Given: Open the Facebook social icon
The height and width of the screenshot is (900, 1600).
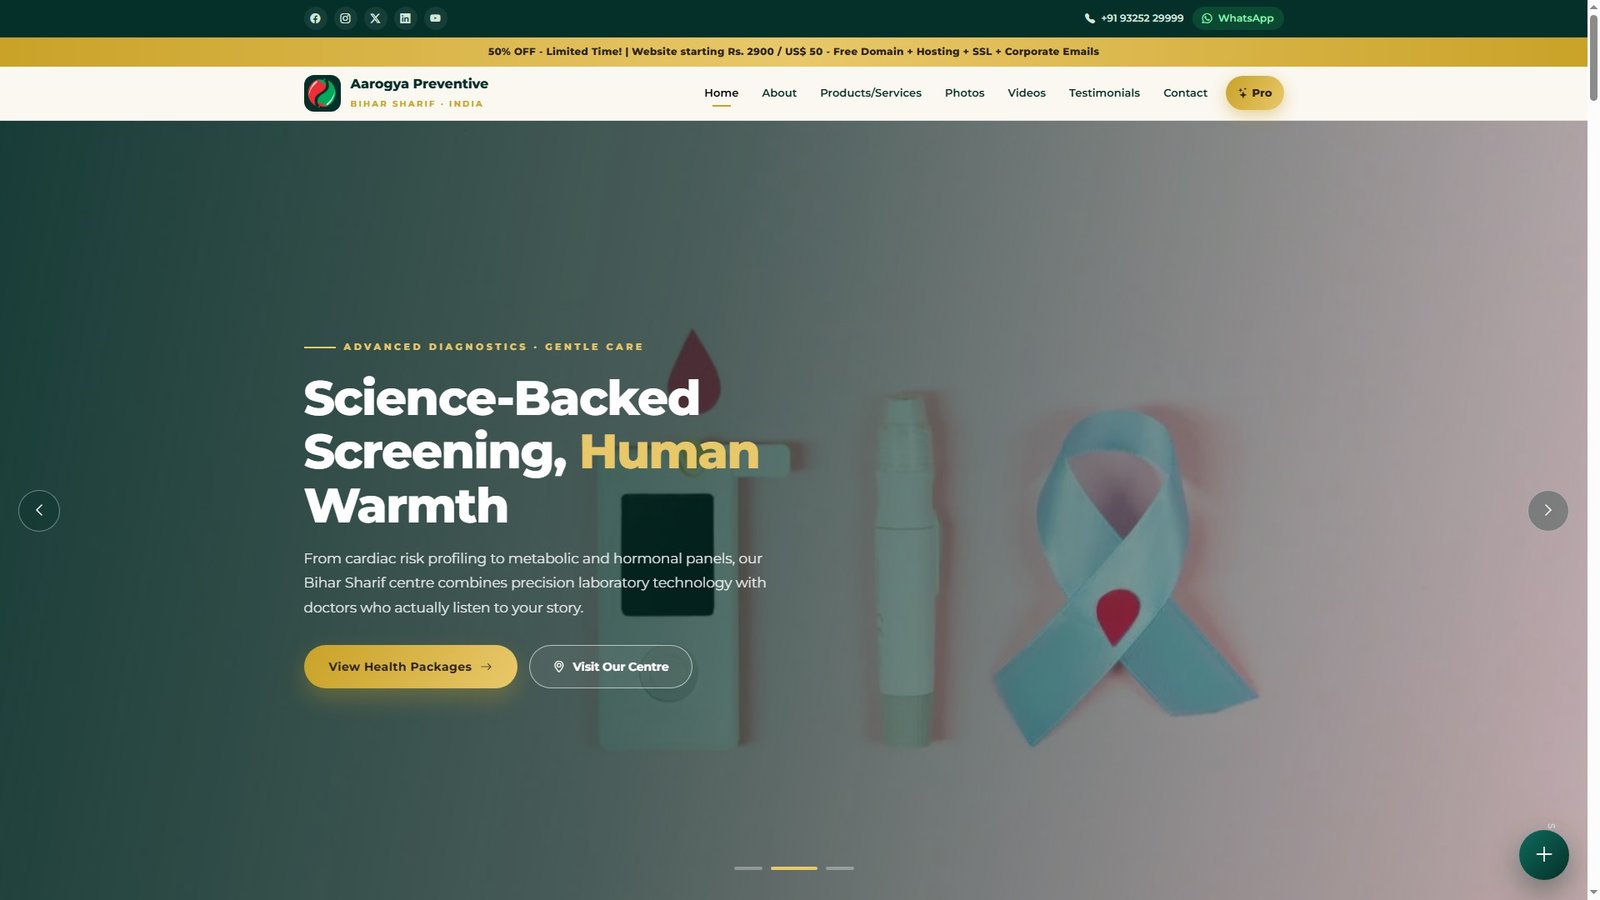Looking at the screenshot, I should pos(315,18).
